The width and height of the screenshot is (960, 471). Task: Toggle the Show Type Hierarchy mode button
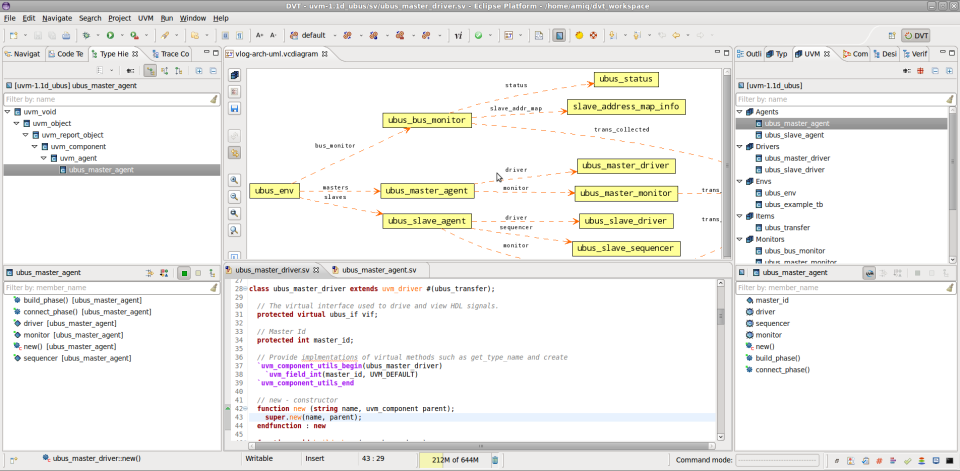149,71
